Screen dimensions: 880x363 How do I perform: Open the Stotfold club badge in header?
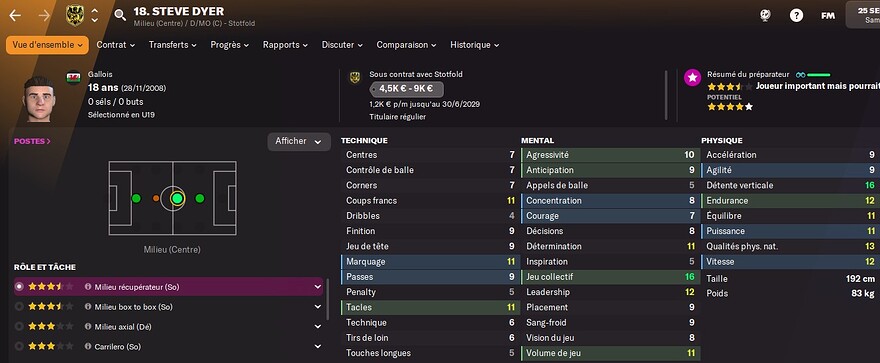click(75, 15)
